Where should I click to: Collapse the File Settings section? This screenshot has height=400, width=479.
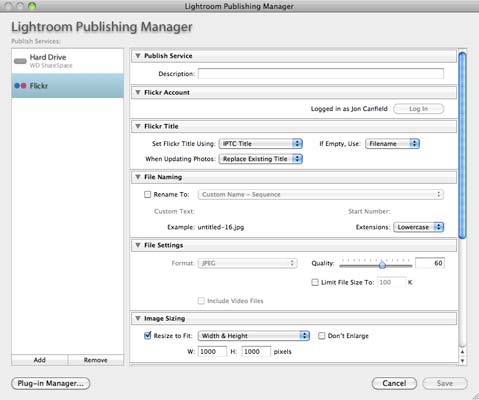point(138,245)
